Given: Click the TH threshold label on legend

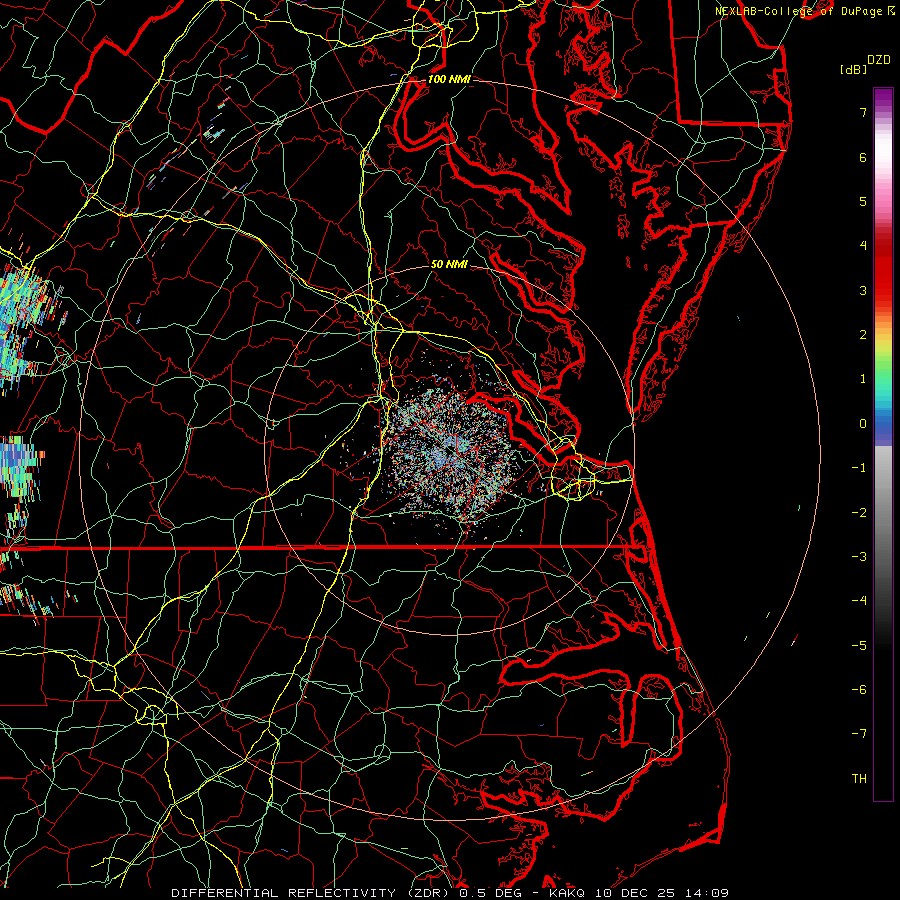Looking at the screenshot, I should (x=859, y=779).
